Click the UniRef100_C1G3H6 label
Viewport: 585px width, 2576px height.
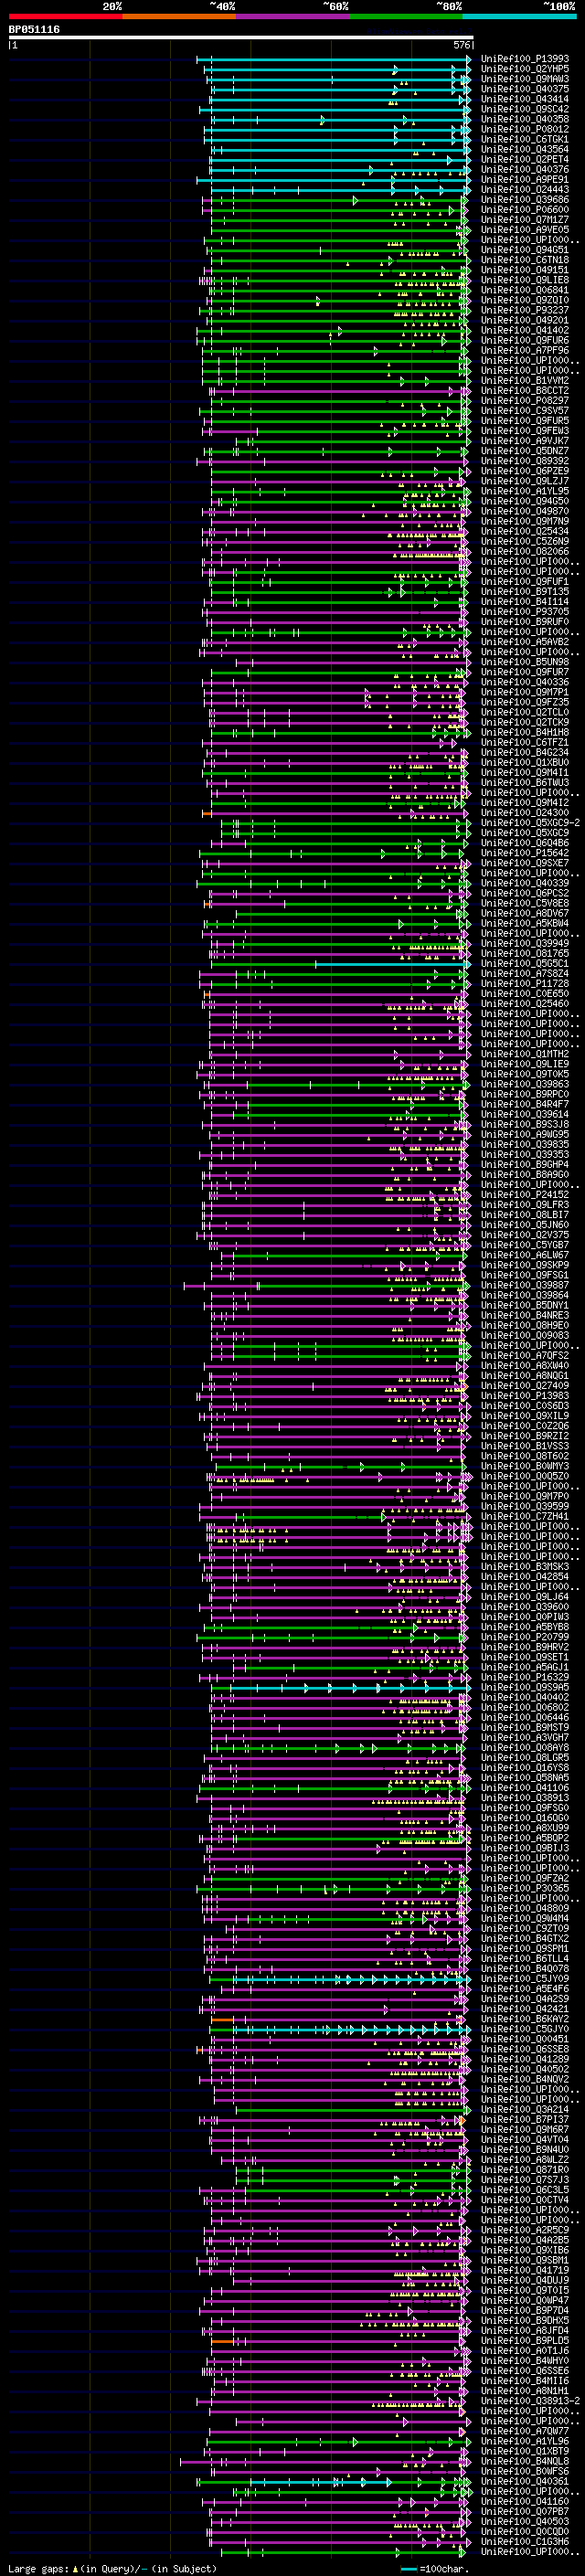pos(525,2541)
